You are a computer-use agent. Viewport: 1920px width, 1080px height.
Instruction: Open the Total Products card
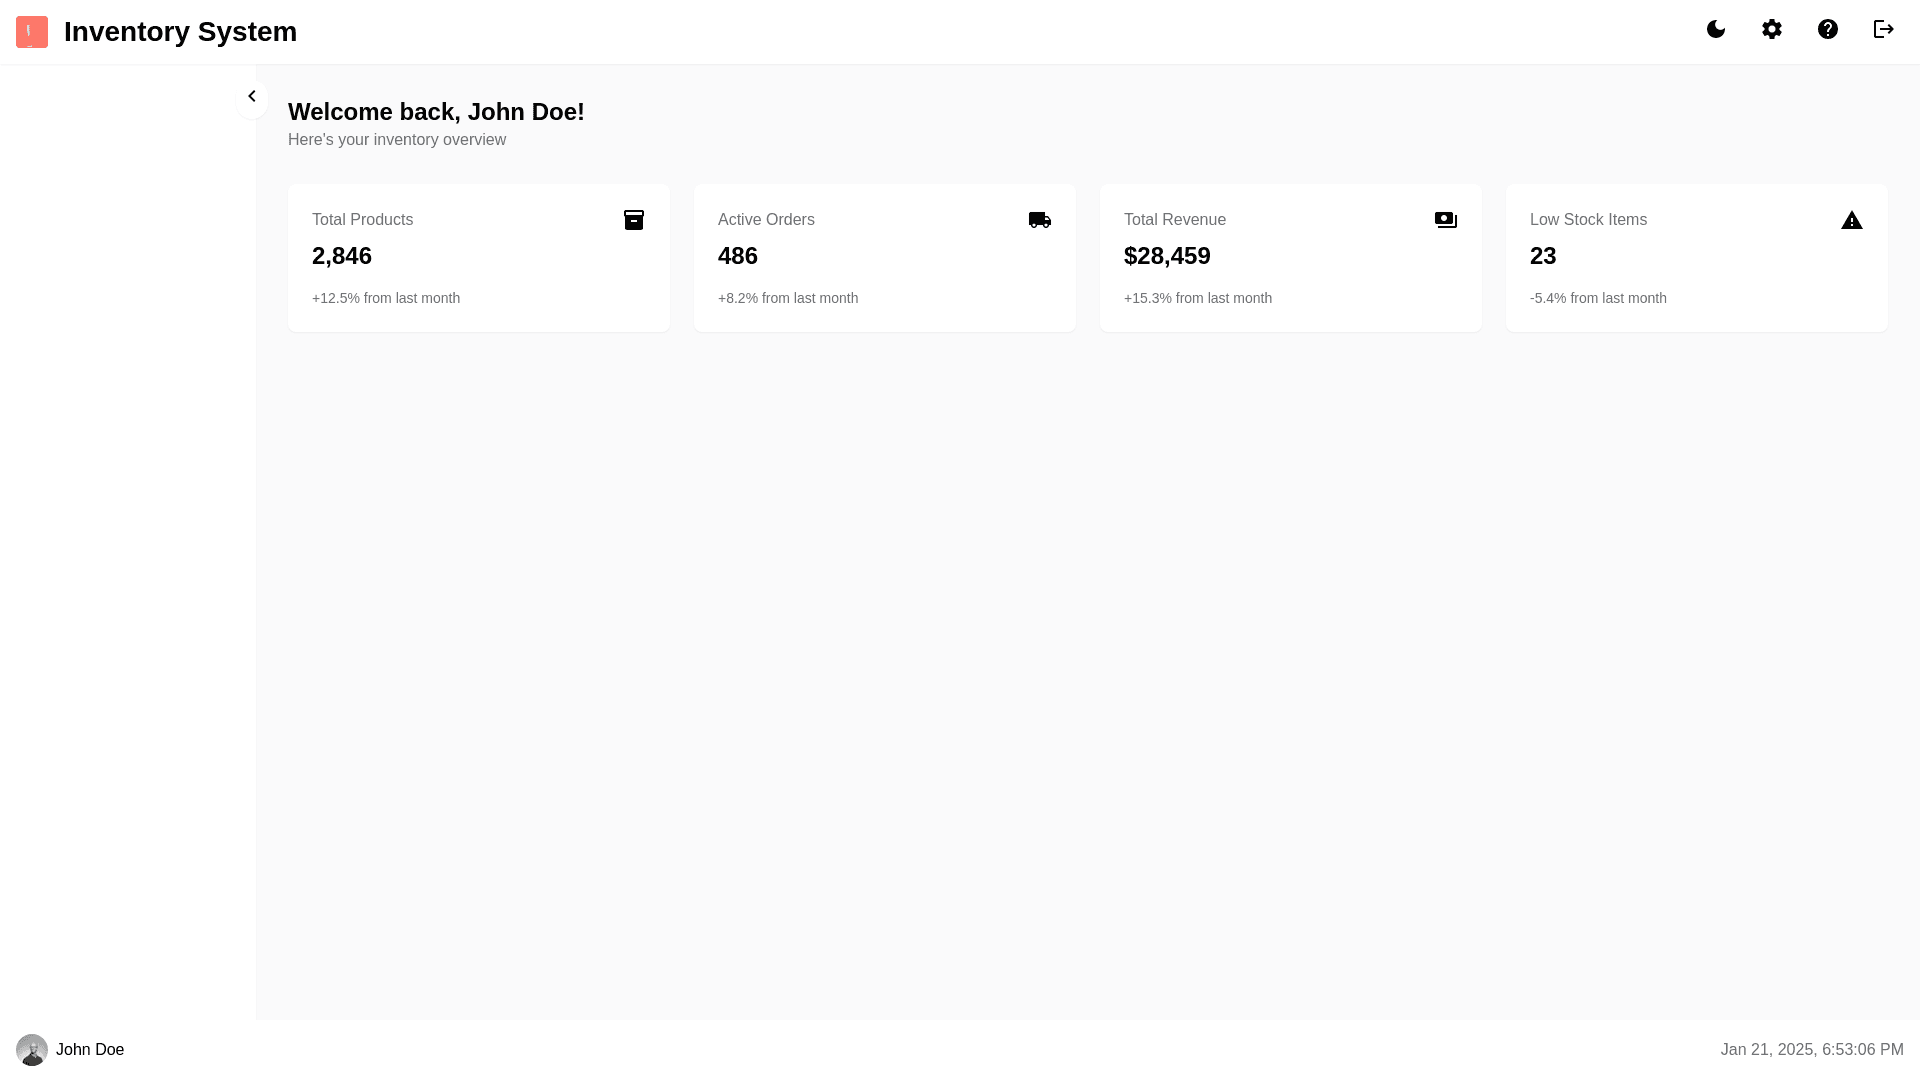[x=478, y=258]
